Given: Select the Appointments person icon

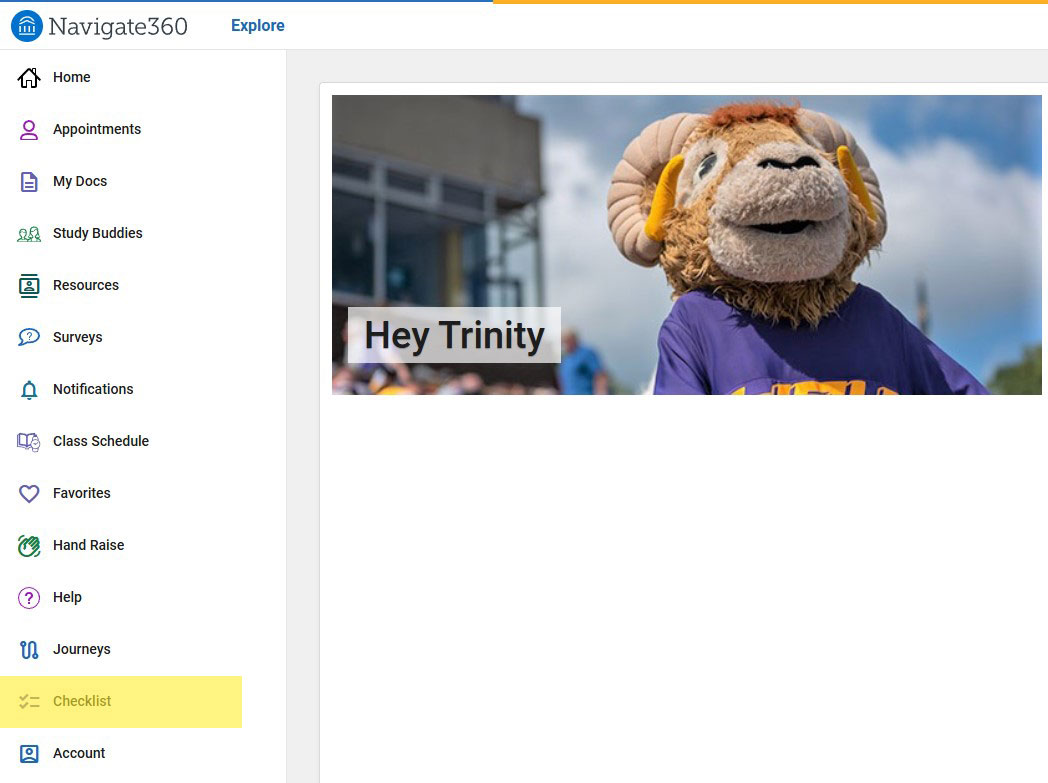Looking at the screenshot, I should [29, 130].
